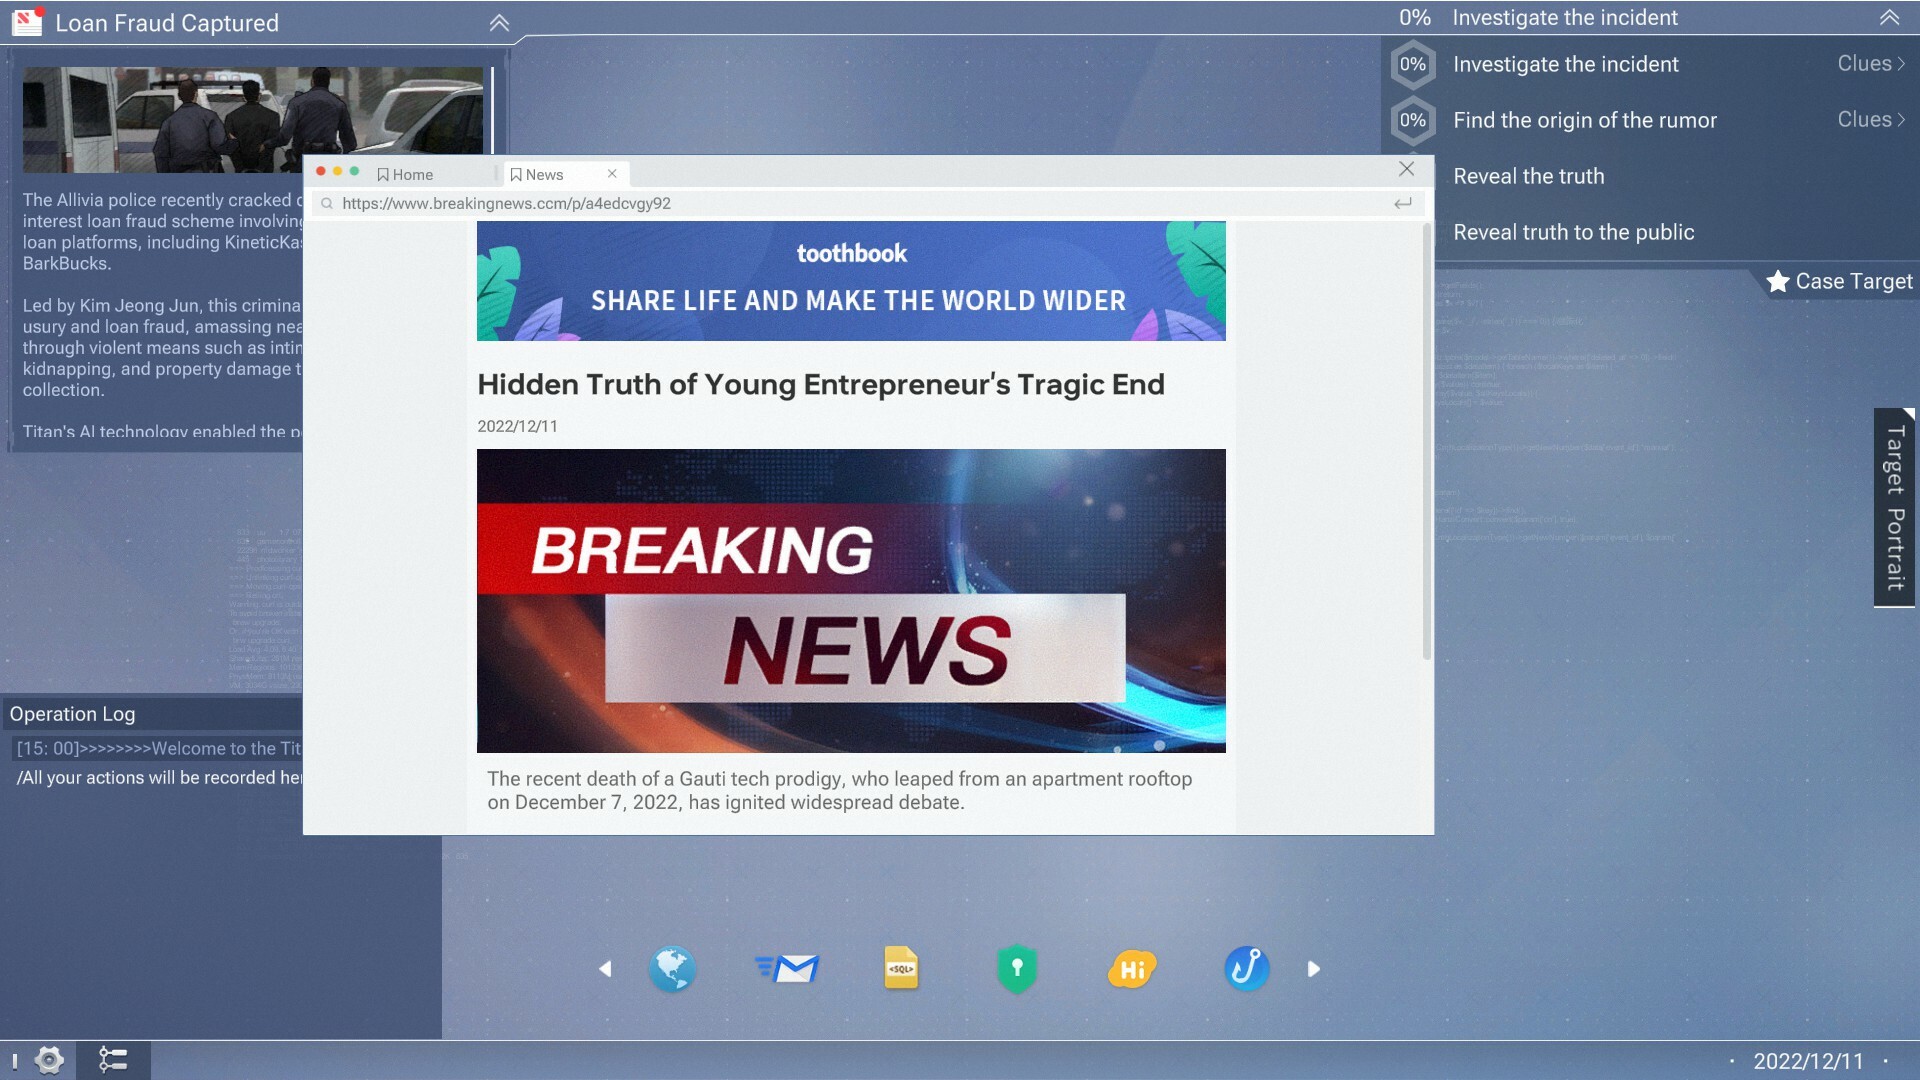
Task: Select the Reveal the truth objective
Action: click(x=1528, y=176)
